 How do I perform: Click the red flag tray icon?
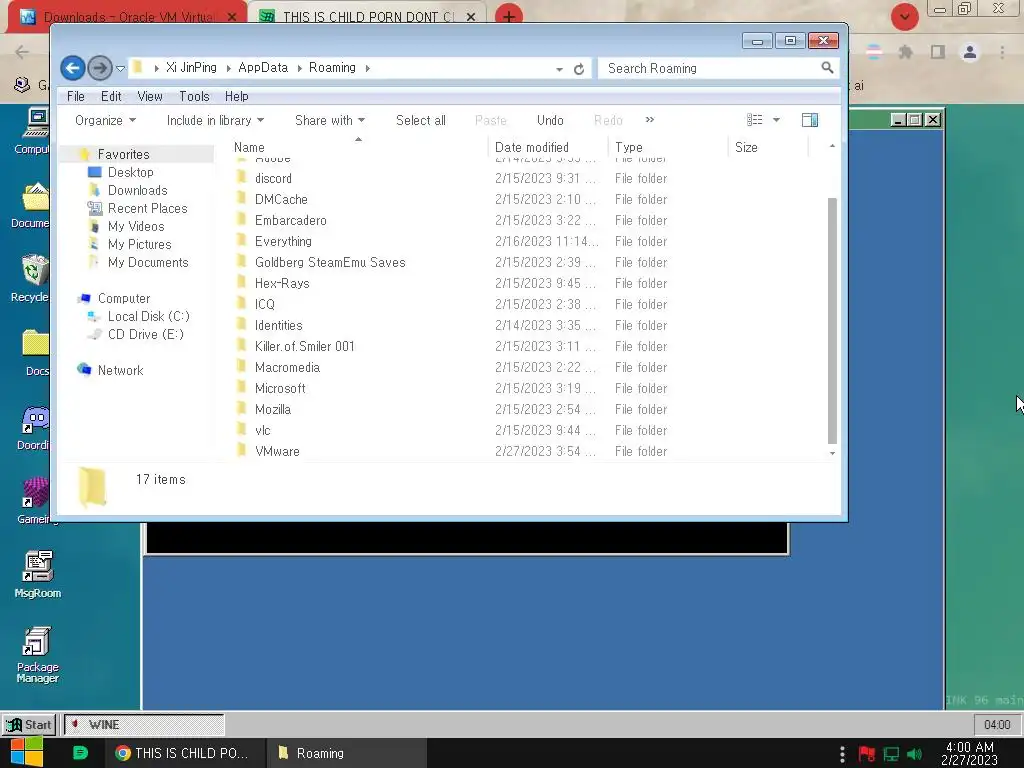(867, 754)
